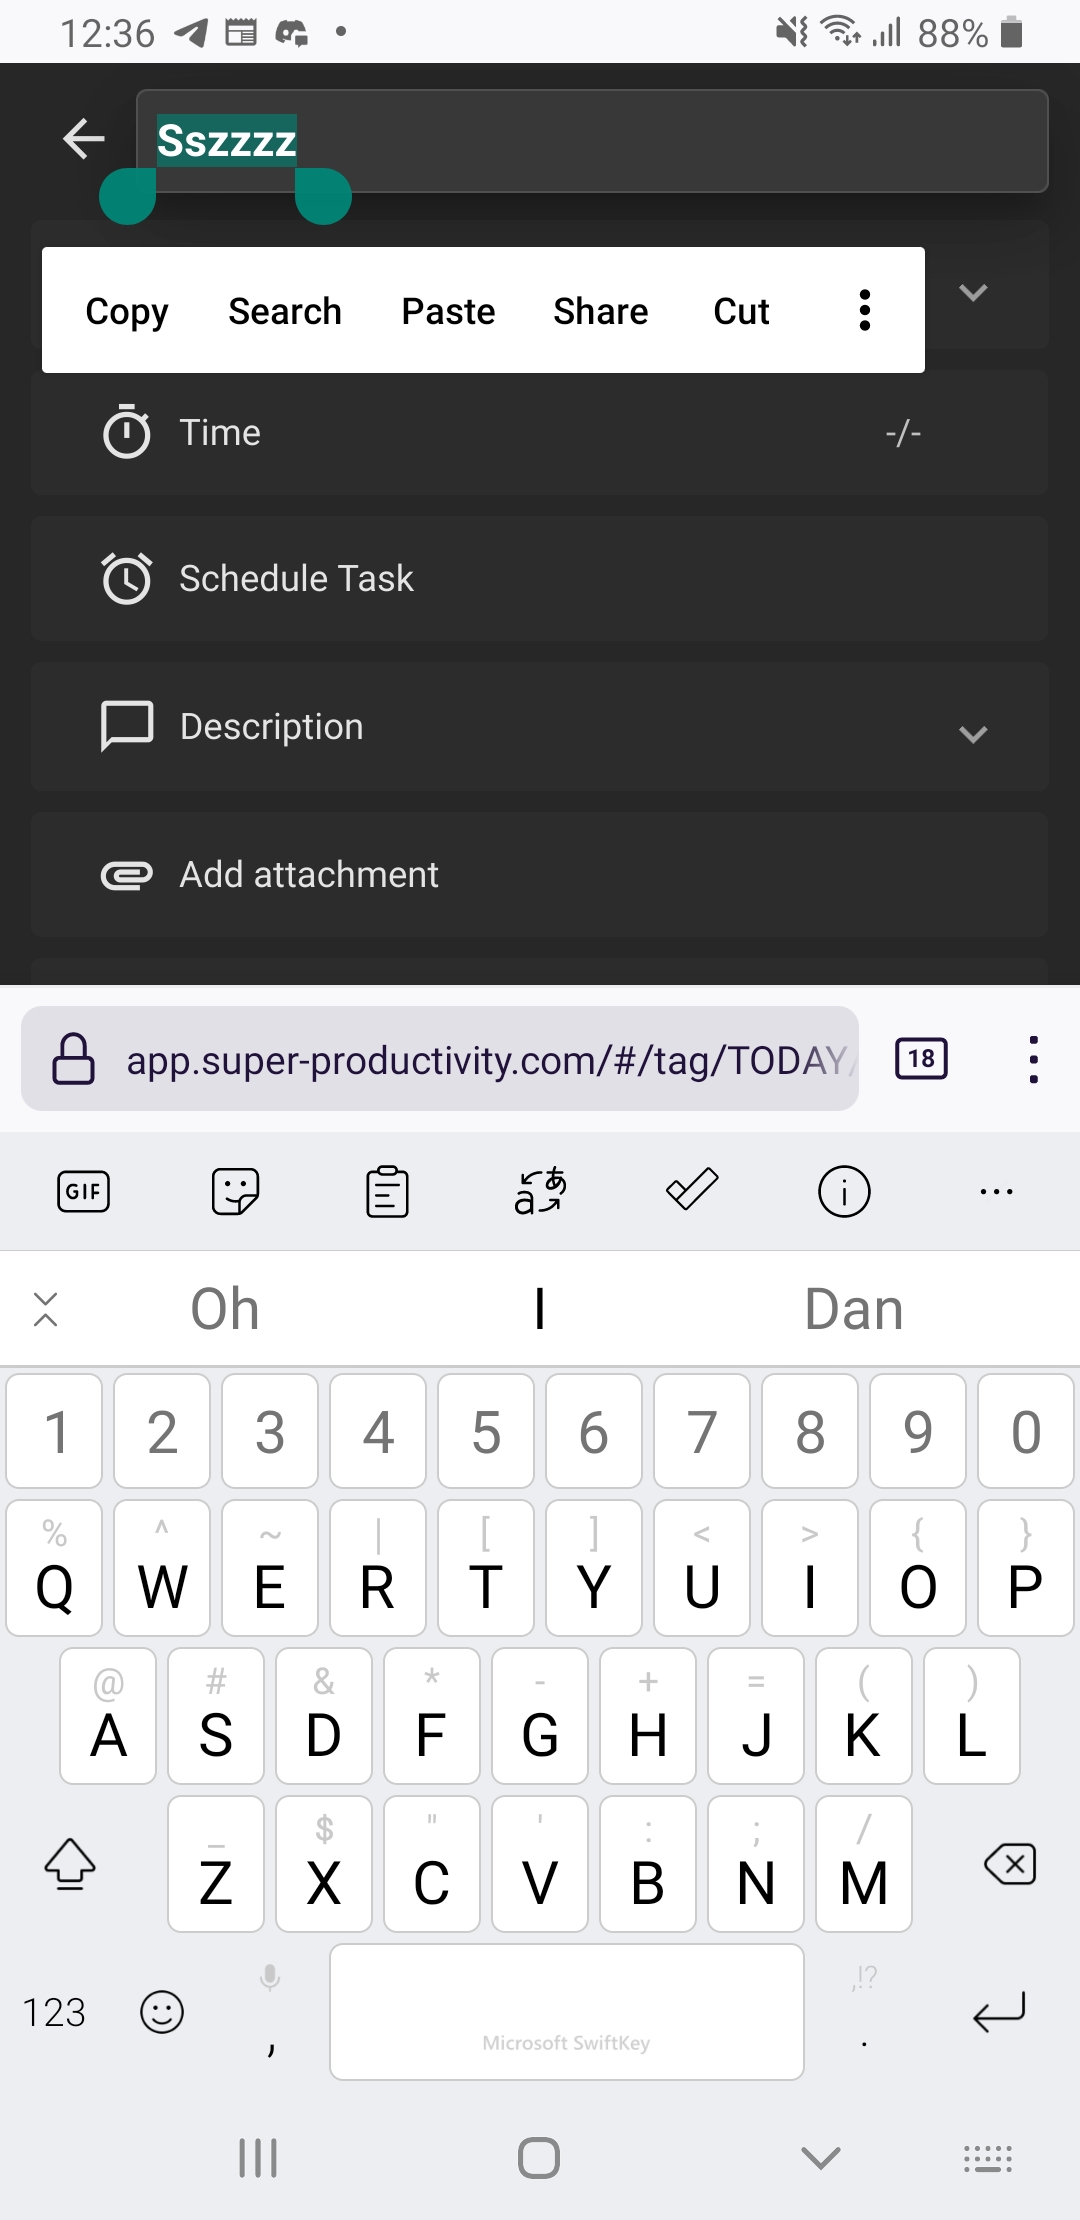Screen dimensions: 1080x2220
Task: Toggle the Shift key on the keyboard
Action: pyautogui.click(x=70, y=1863)
